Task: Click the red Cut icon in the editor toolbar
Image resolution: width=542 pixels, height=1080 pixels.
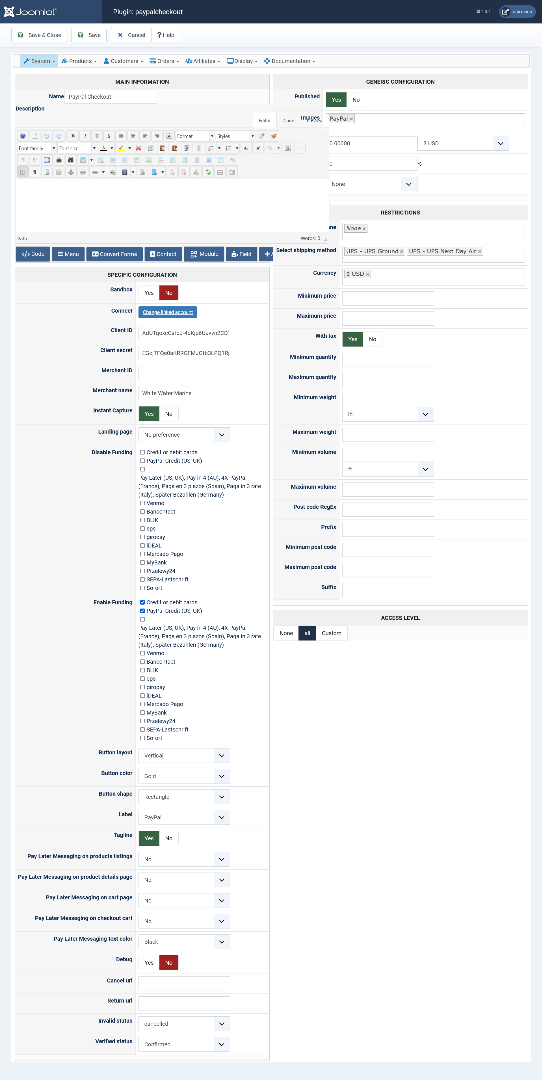Action: pyautogui.click(x=138, y=147)
